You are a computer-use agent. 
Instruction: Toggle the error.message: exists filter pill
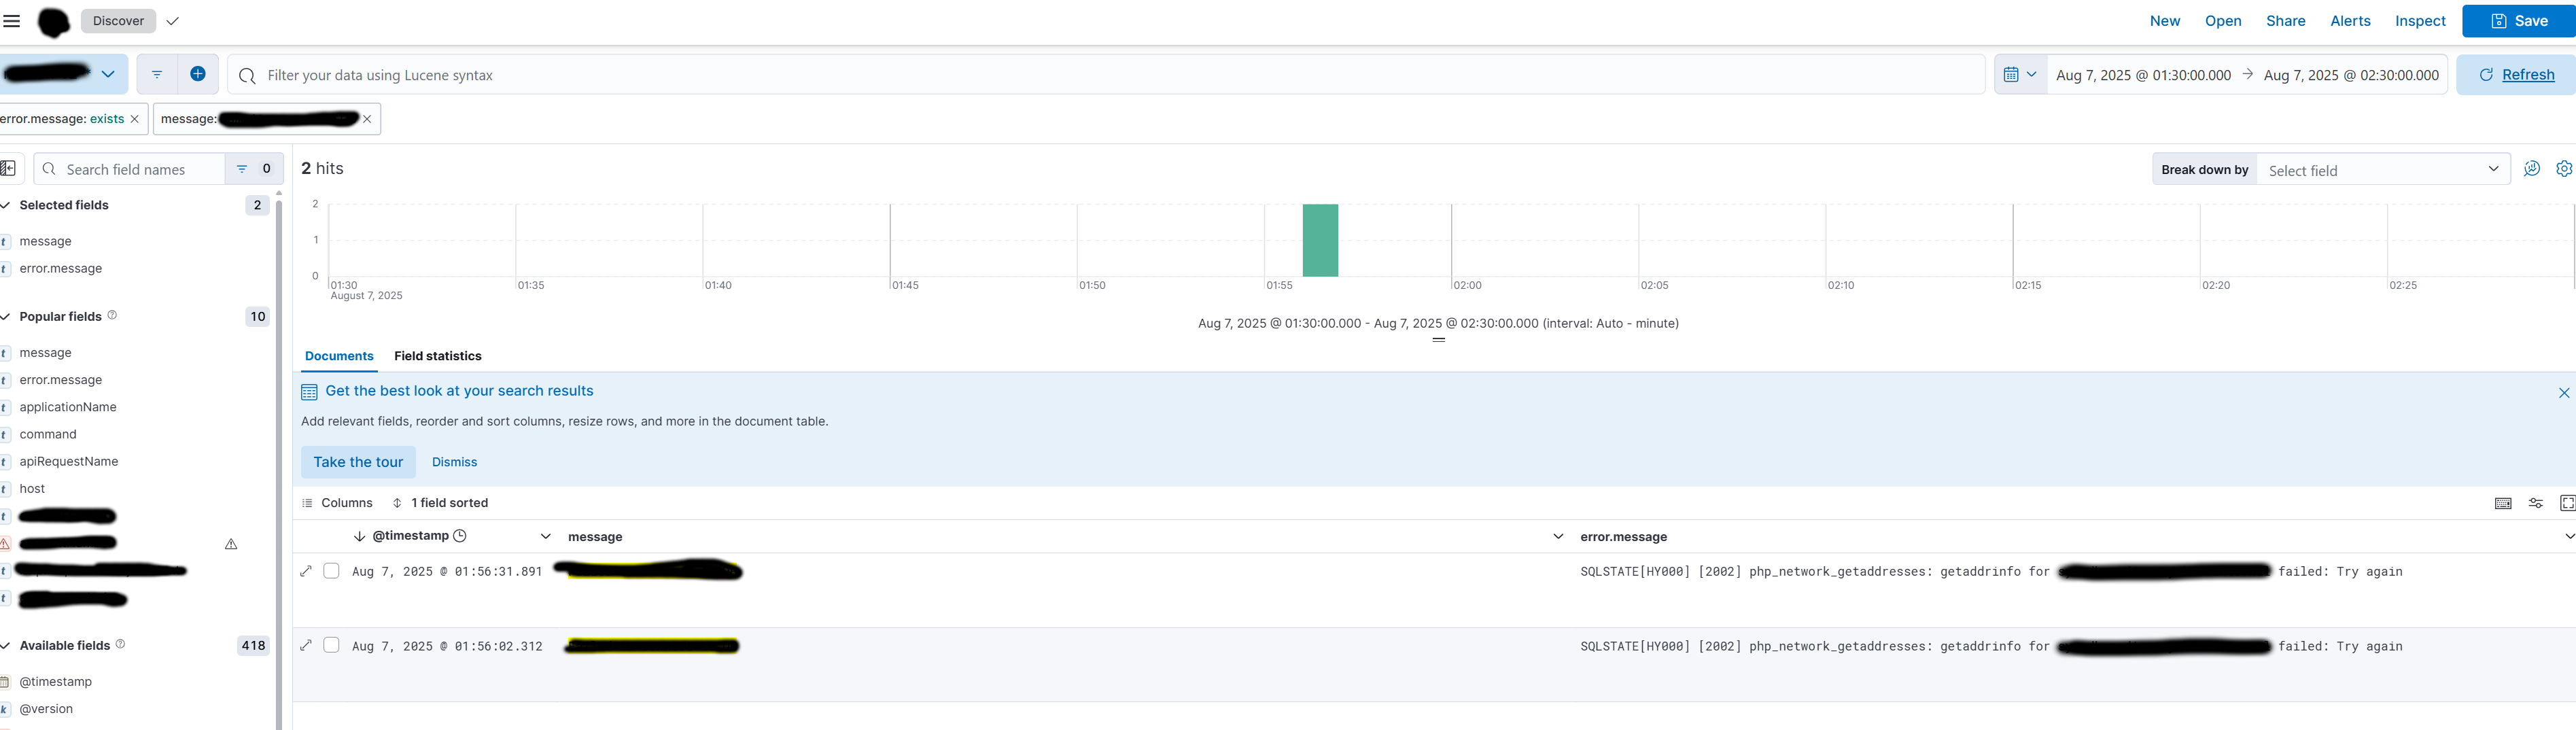(x=60, y=118)
